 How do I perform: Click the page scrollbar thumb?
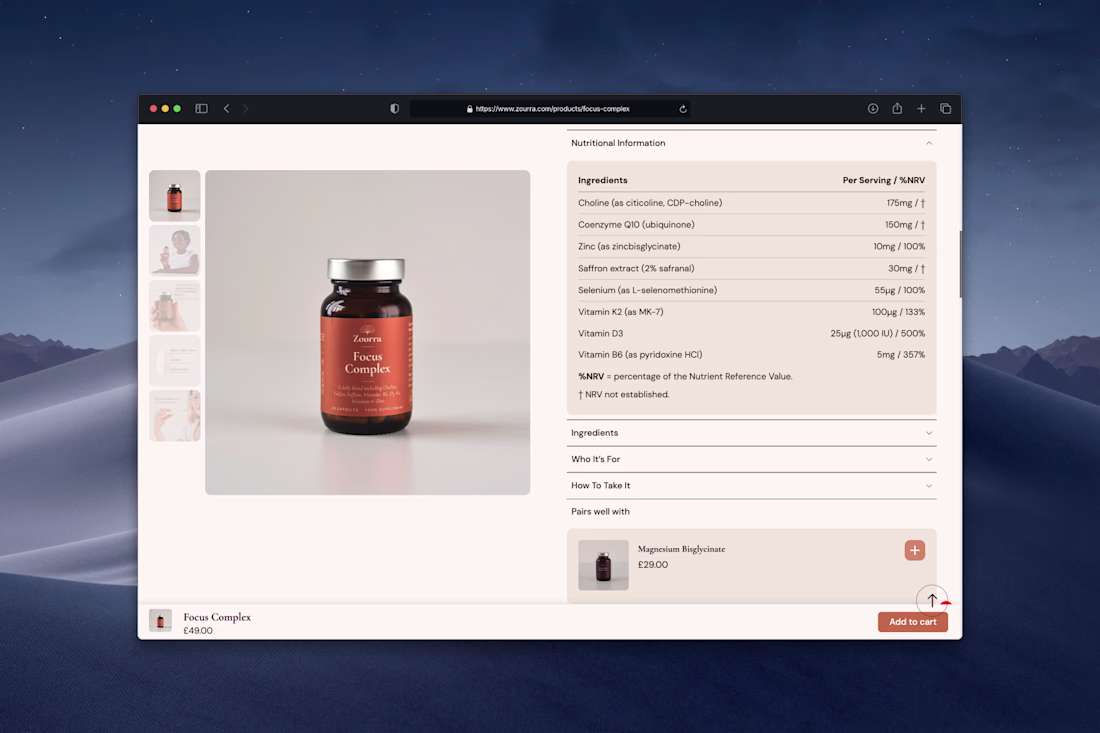click(960, 264)
